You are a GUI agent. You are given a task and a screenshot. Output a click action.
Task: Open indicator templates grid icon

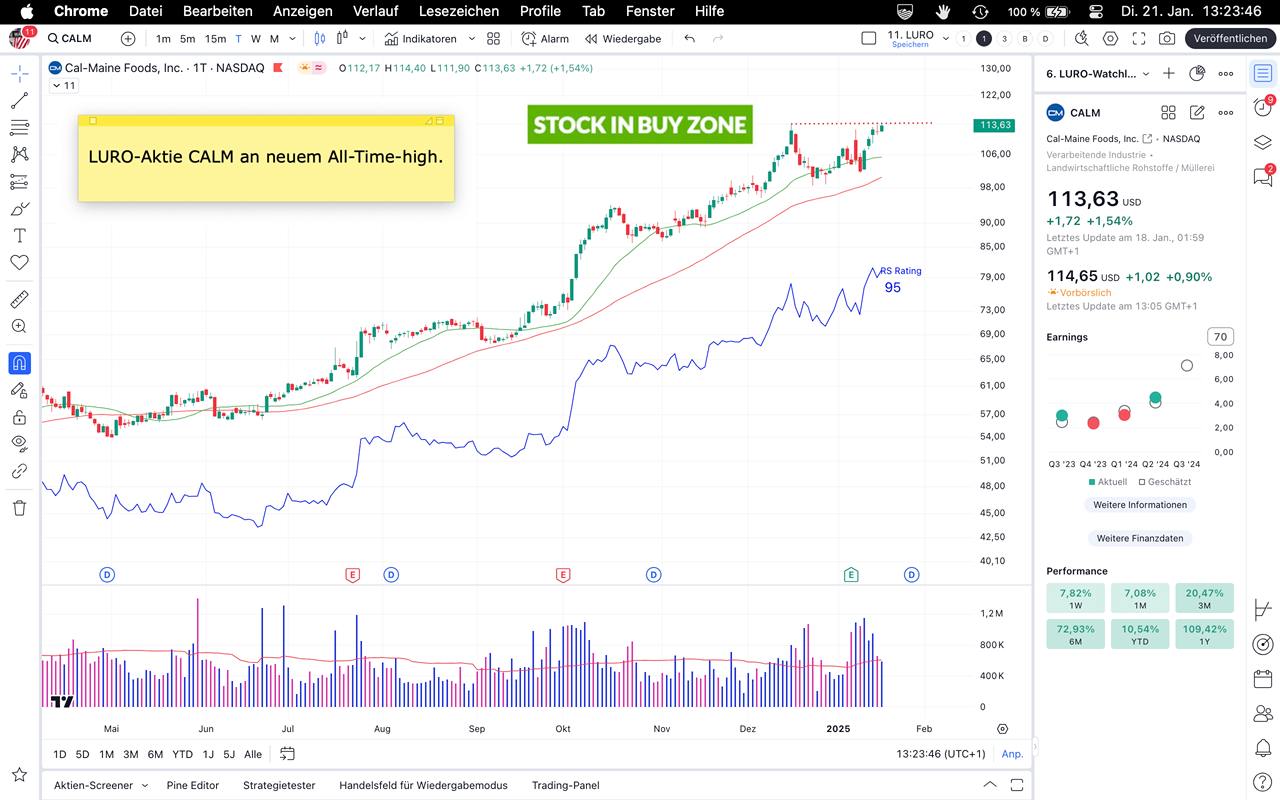click(493, 39)
